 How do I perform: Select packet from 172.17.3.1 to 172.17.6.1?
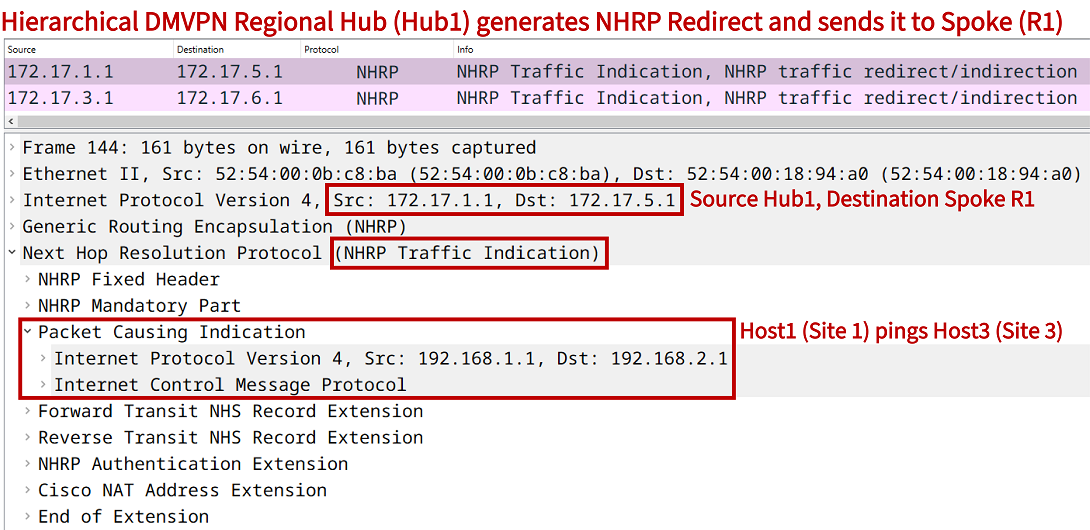point(545,98)
